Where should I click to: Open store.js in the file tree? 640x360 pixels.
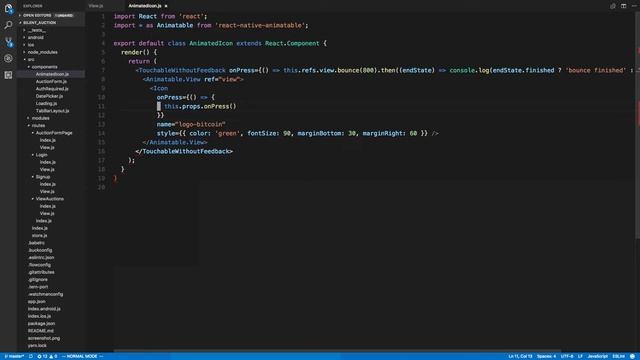40,236
